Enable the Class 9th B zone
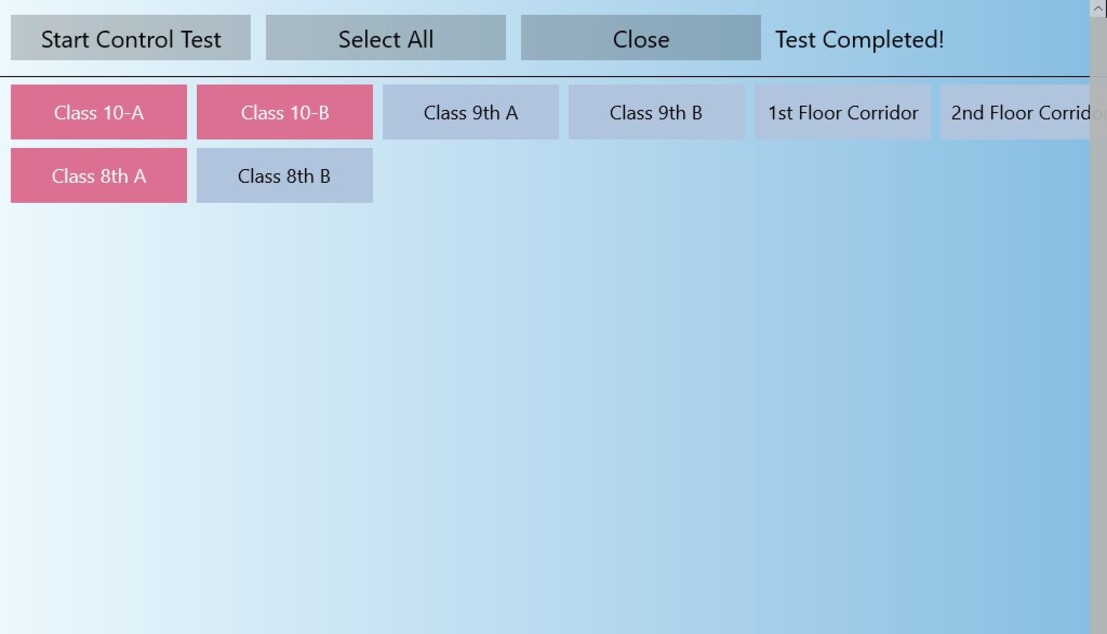Screen dimensions: 1107x634 point(656,112)
